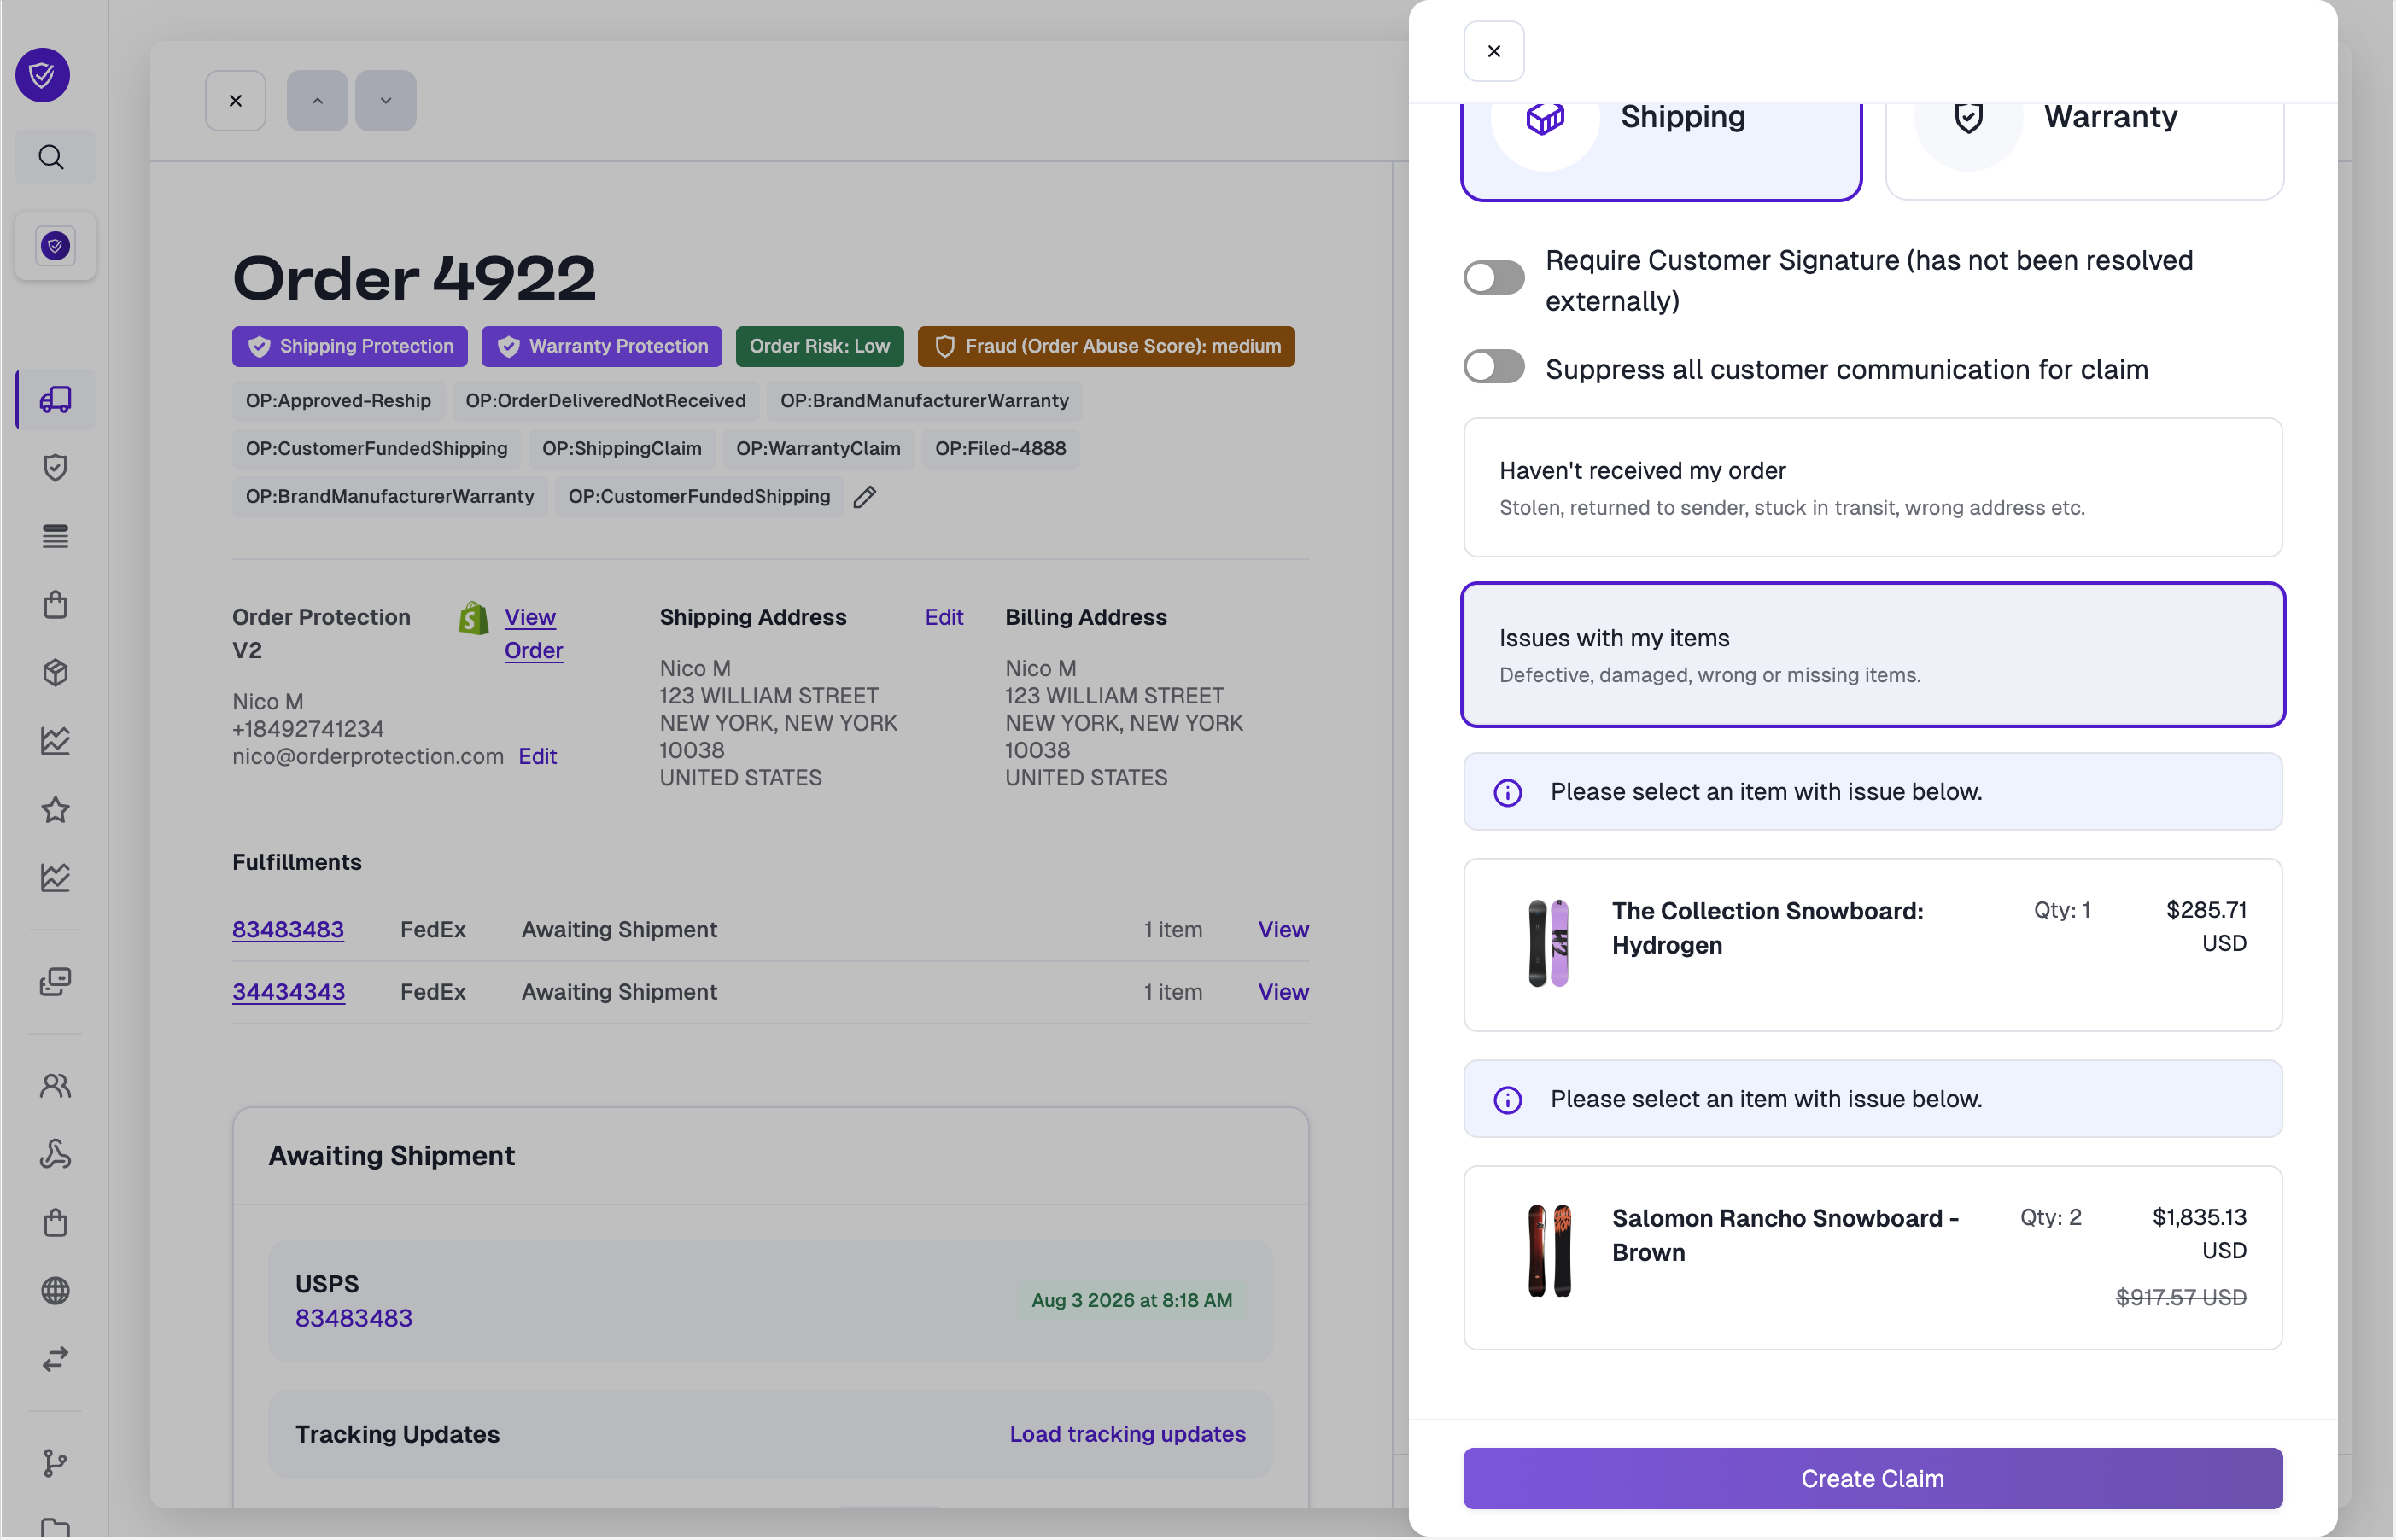Screen dimensions: 2396x1540
Task: Select Salomon Rancho Snowboard - Brown item
Action: [x=1872, y=1258]
